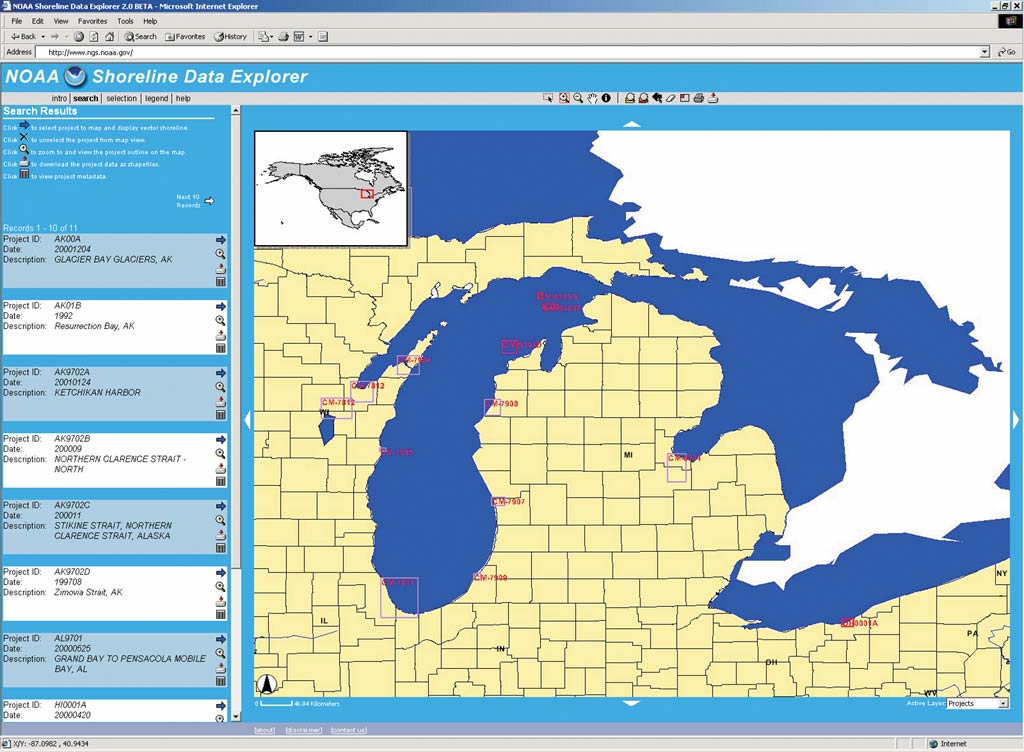Pan the map east with right arrow
Image resolution: width=1024 pixels, height=752 pixels.
point(1016,420)
